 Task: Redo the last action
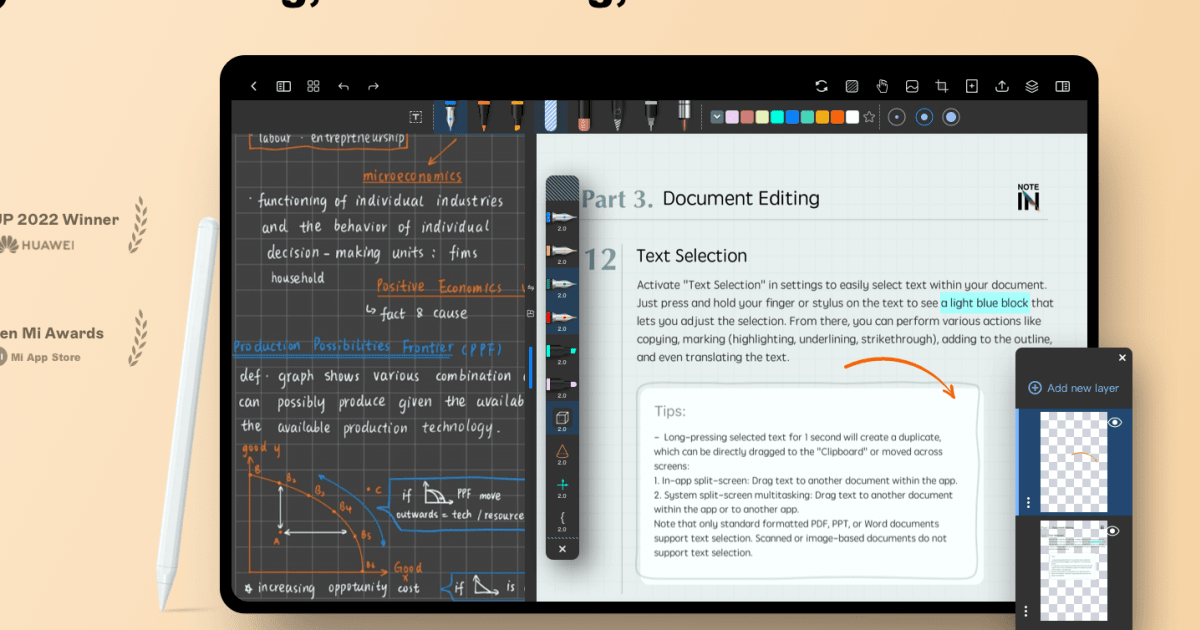tap(373, 86)
